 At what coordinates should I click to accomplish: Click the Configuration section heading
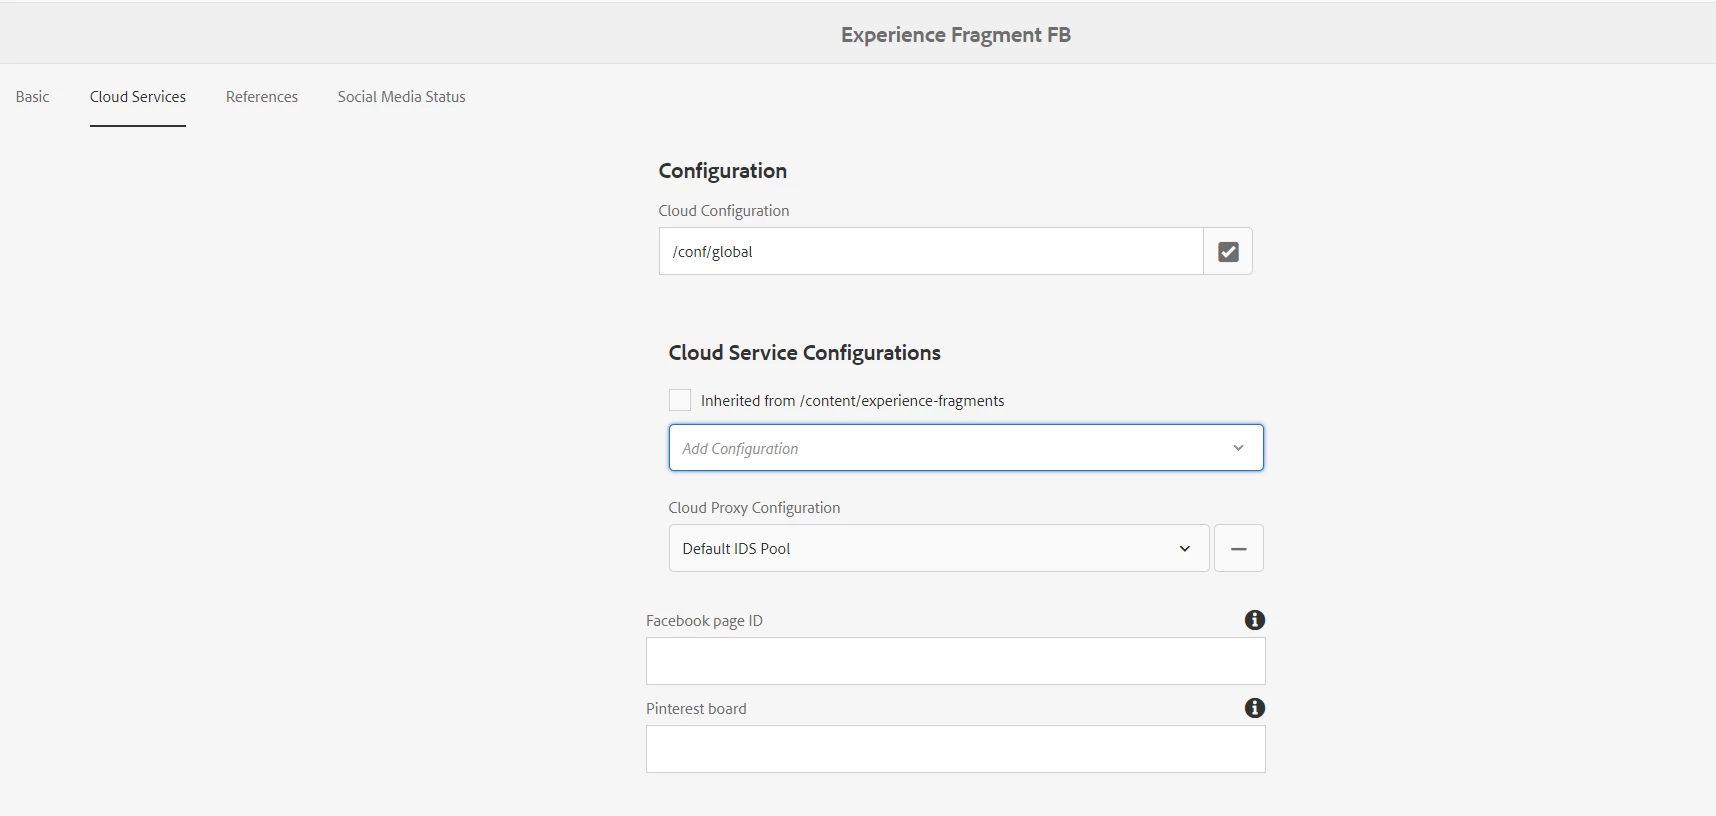click(x=722, y=171)
